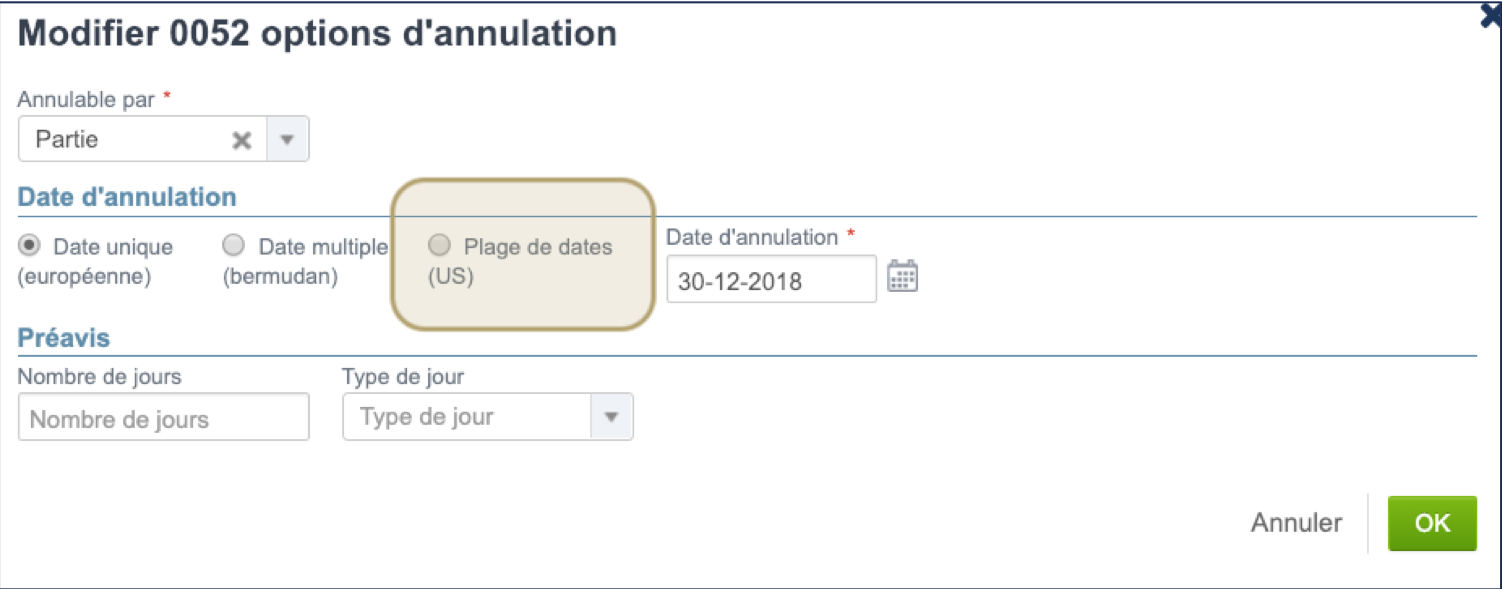Cancel the dialog via Annuler

(x=1295, y=522)
